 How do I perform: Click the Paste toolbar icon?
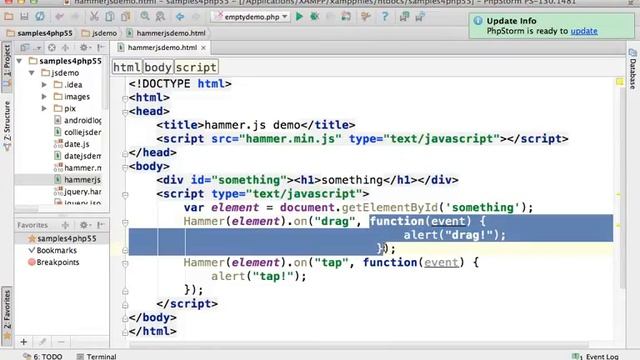[x=125, y=17]
